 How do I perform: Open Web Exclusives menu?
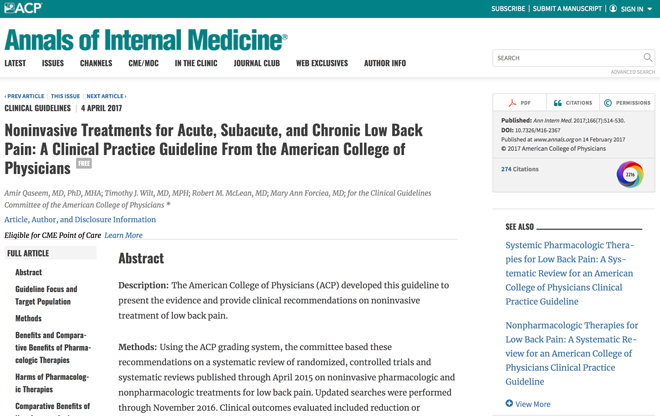(322, 63)
